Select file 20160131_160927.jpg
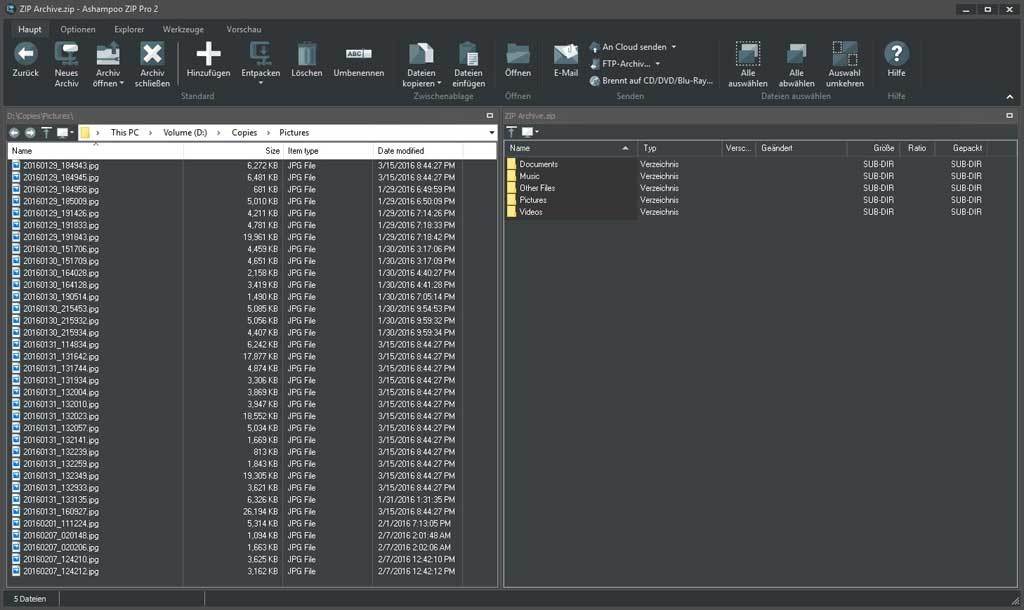Screen dimensions: 1024x610 [61, 511]
